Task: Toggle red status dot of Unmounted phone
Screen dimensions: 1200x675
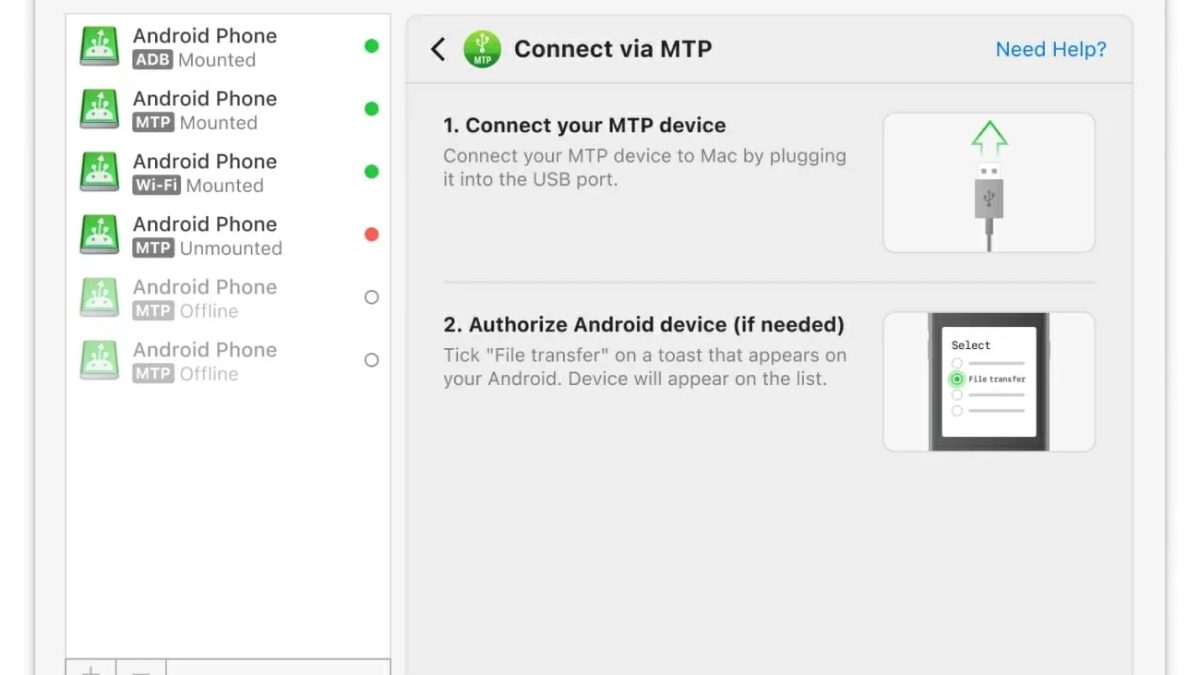Action: 372,235
